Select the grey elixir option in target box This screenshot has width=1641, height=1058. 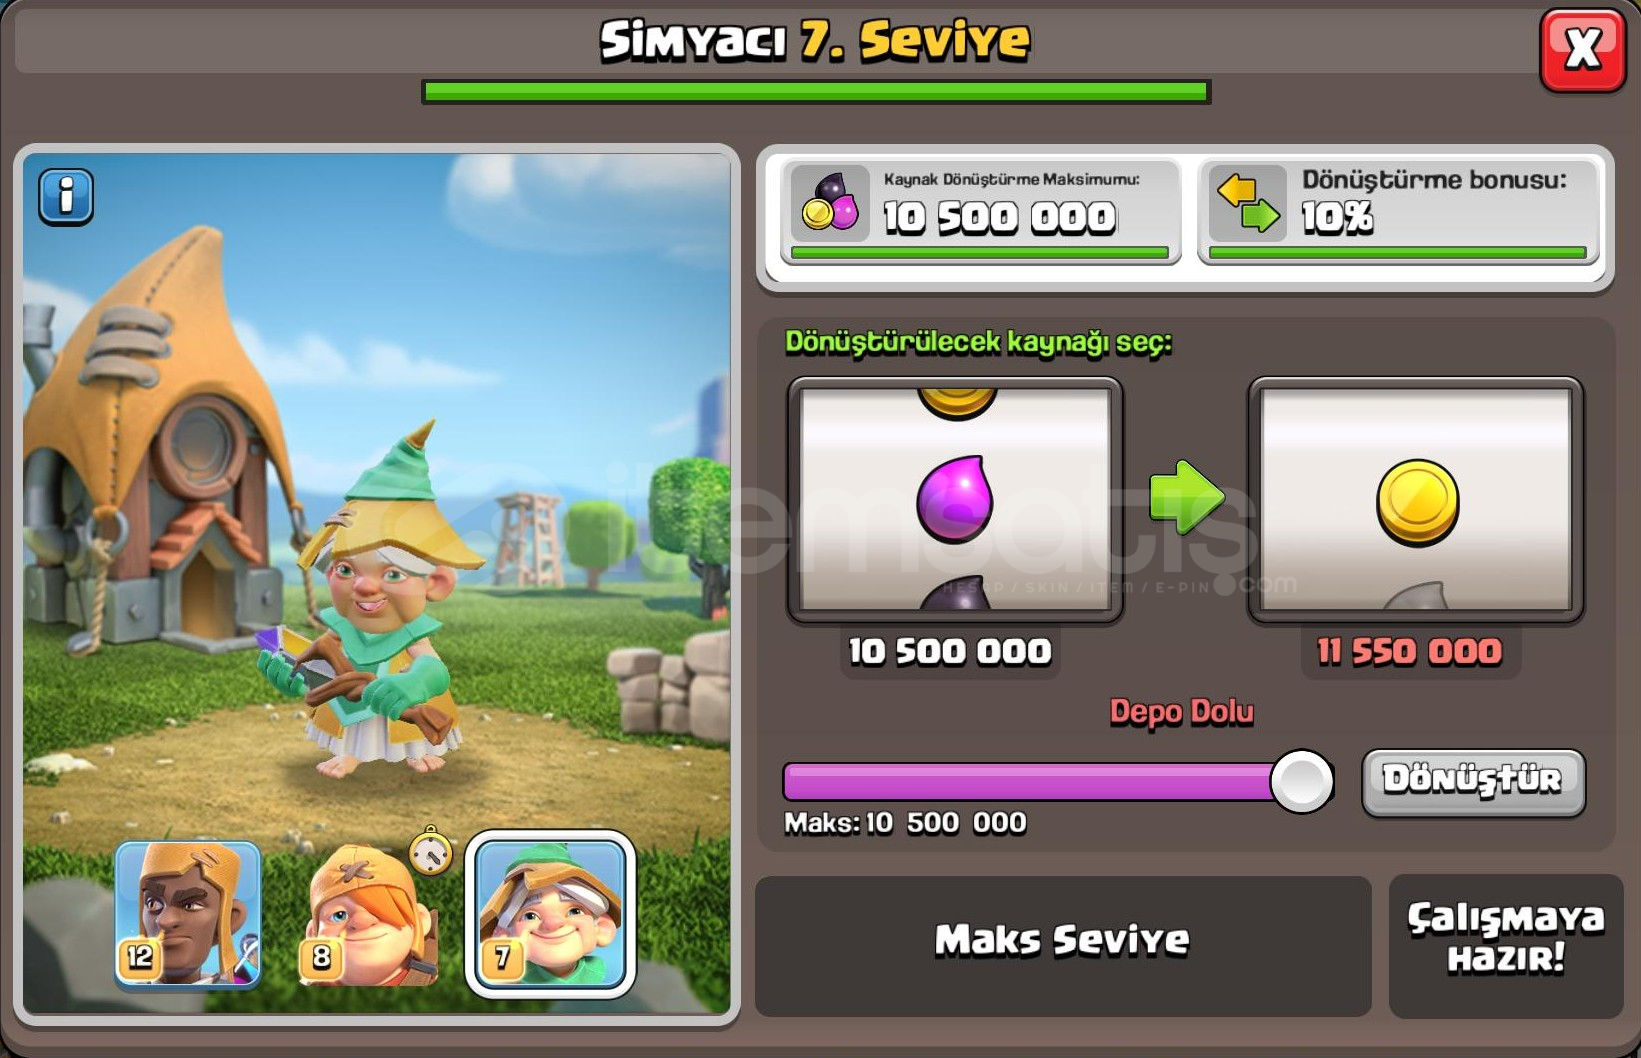pyautogui.click(x=1417, y=596)
